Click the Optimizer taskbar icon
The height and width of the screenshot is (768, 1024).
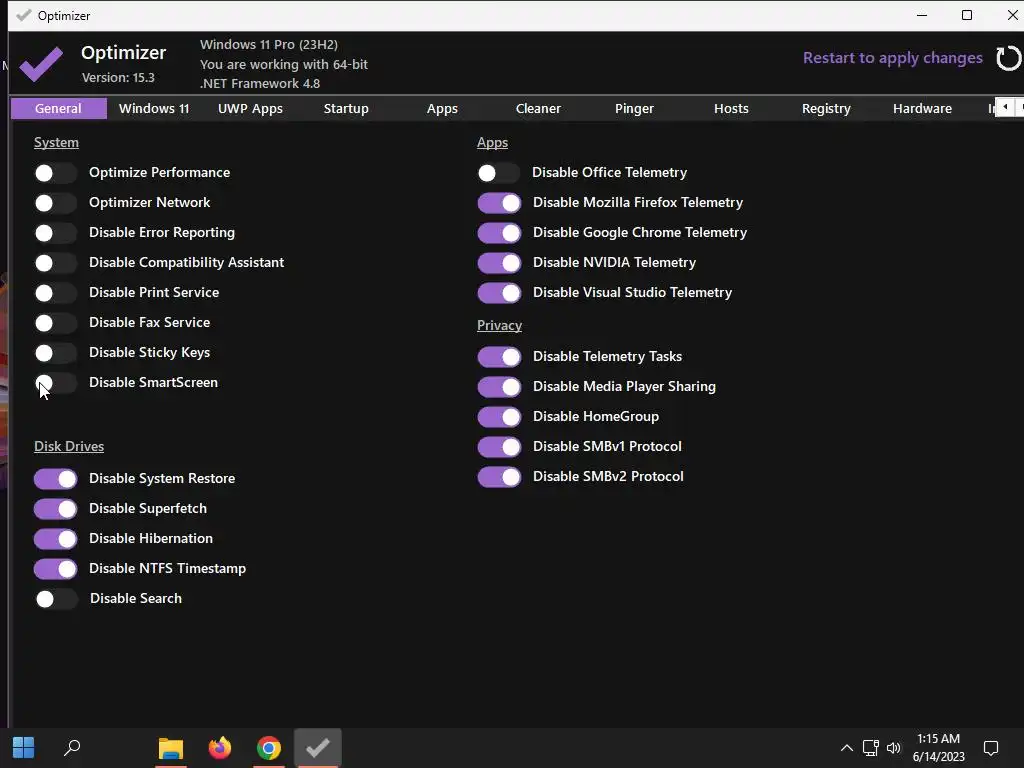point(318,748)
